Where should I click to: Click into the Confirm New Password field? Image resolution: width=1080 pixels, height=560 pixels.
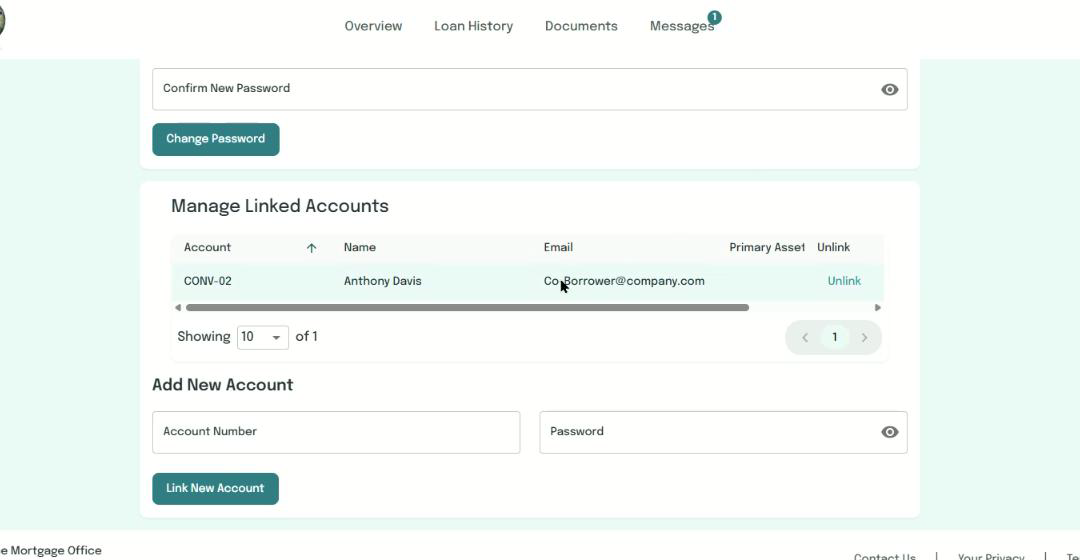pos(510,89)
